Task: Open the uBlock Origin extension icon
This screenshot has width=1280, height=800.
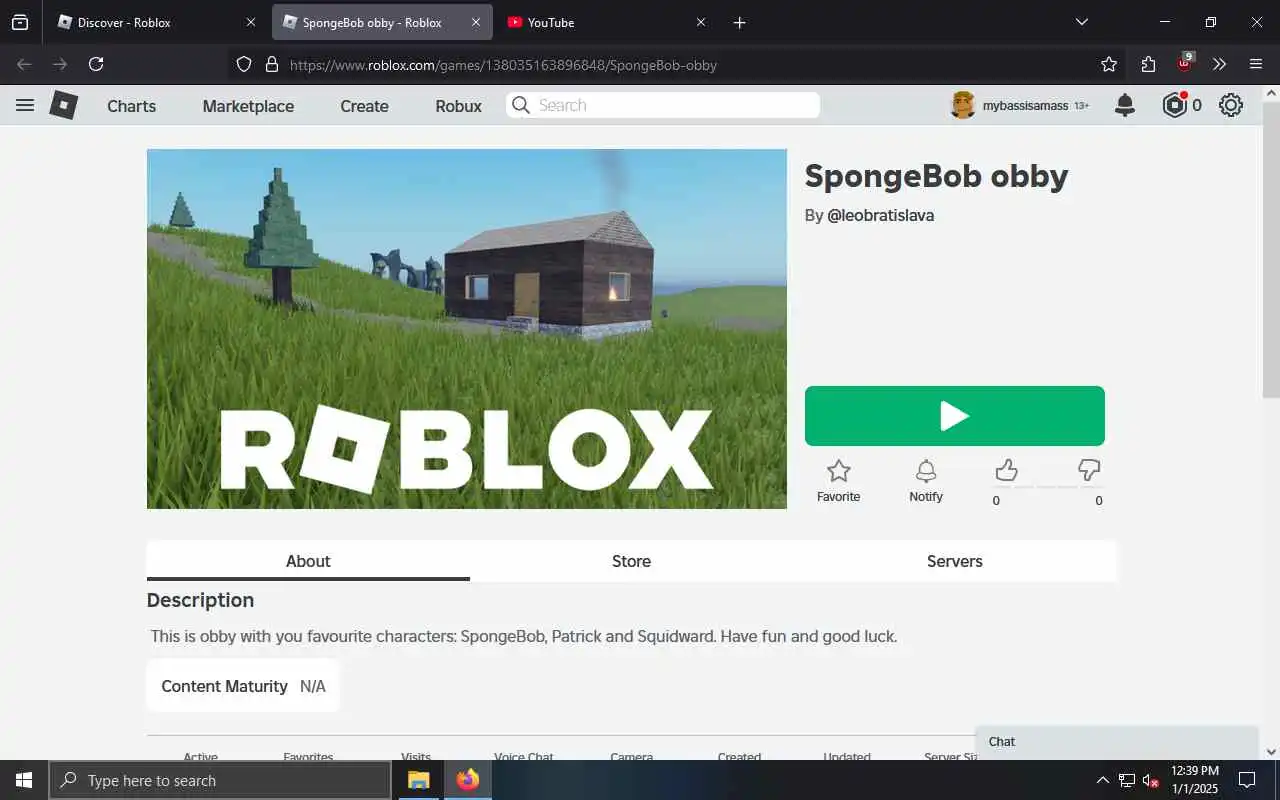Action: pos(1184,63)
